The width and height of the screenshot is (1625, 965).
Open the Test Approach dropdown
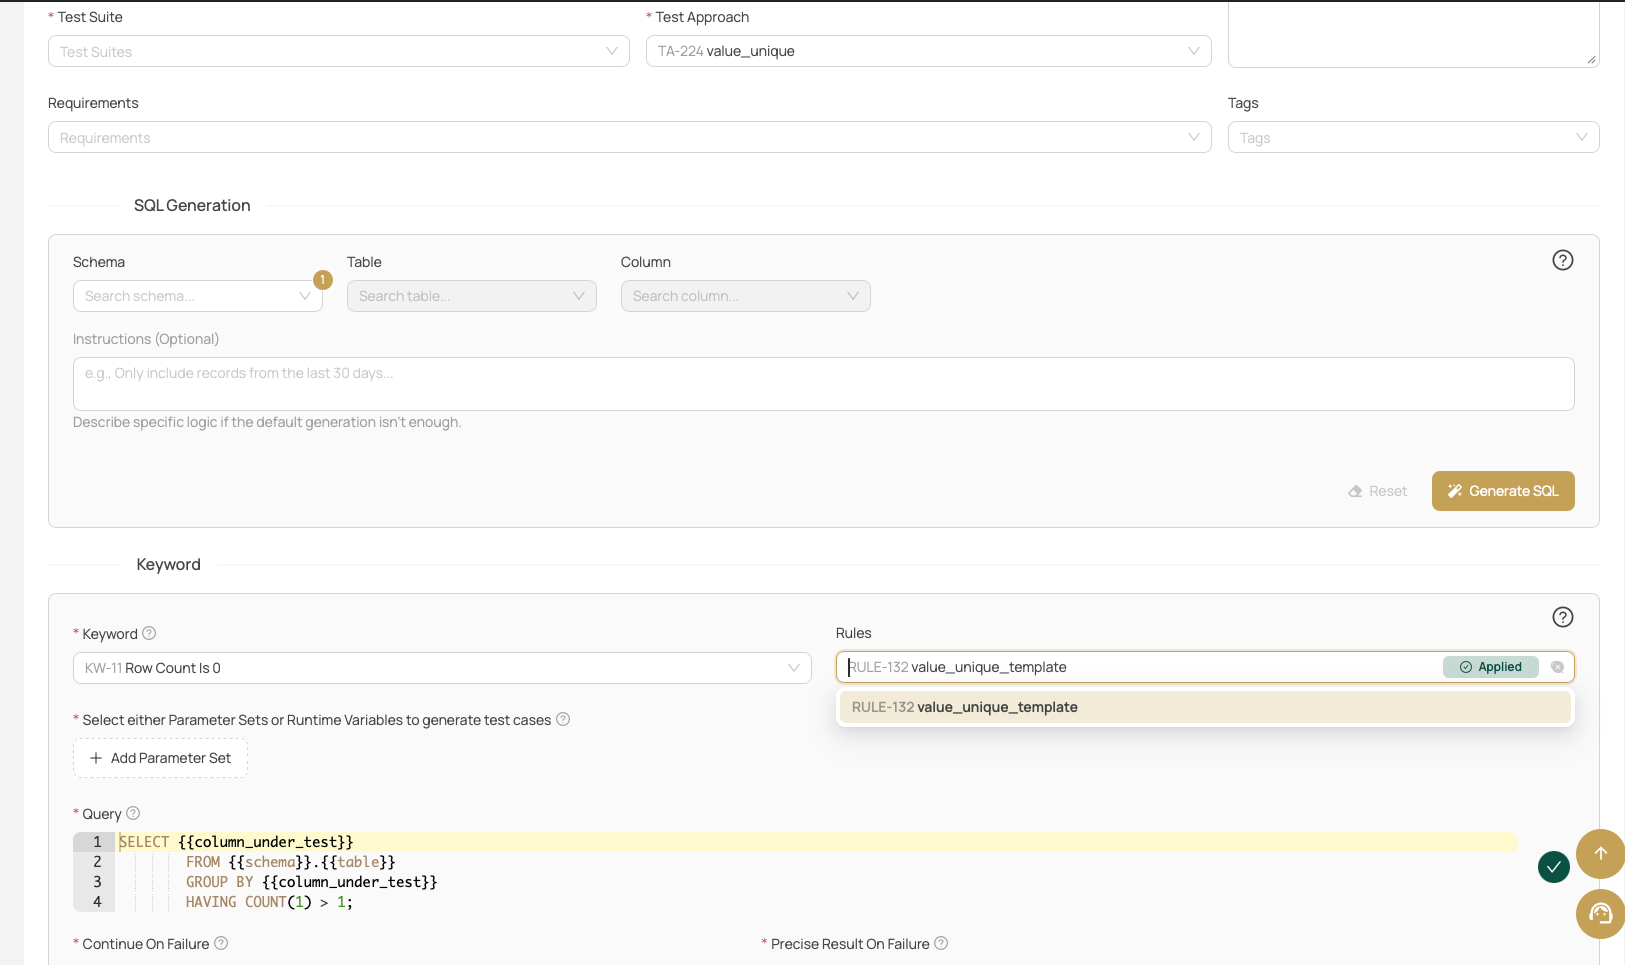click(x=928, y=51)
